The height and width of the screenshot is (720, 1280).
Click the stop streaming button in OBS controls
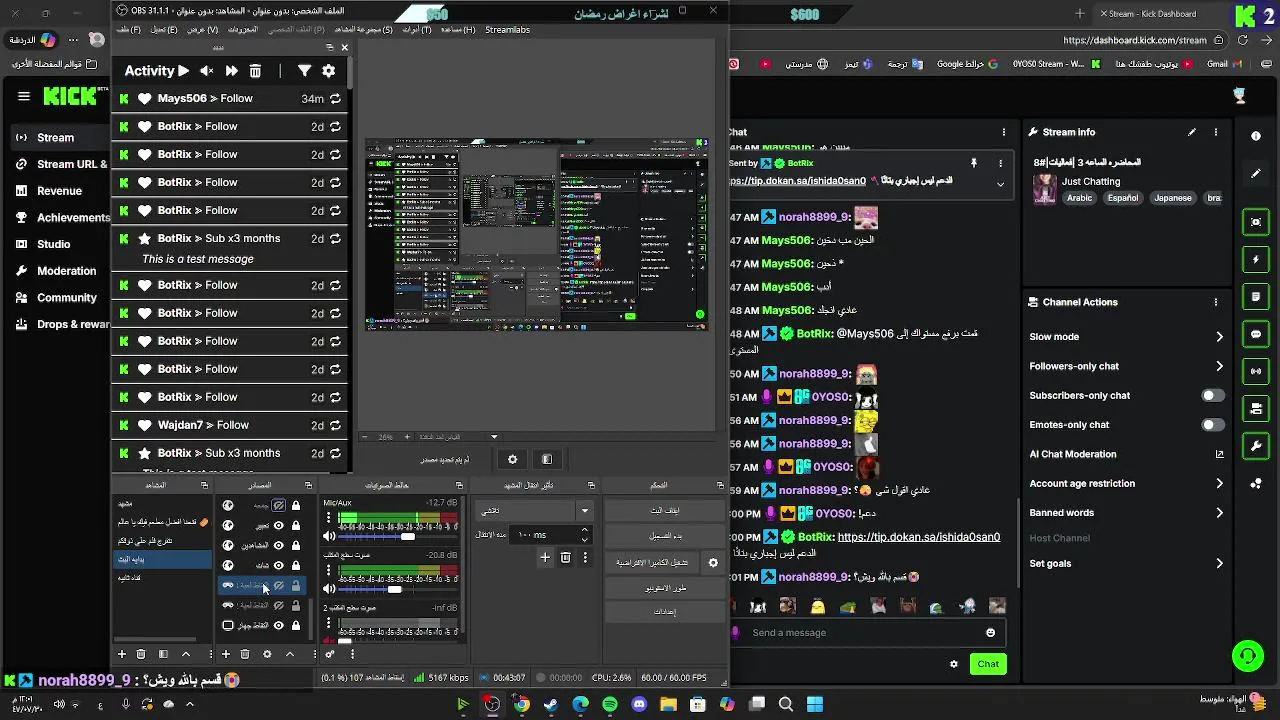(665, 510)
